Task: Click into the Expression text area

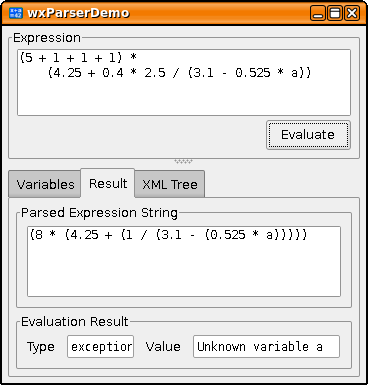Action: 184,83
